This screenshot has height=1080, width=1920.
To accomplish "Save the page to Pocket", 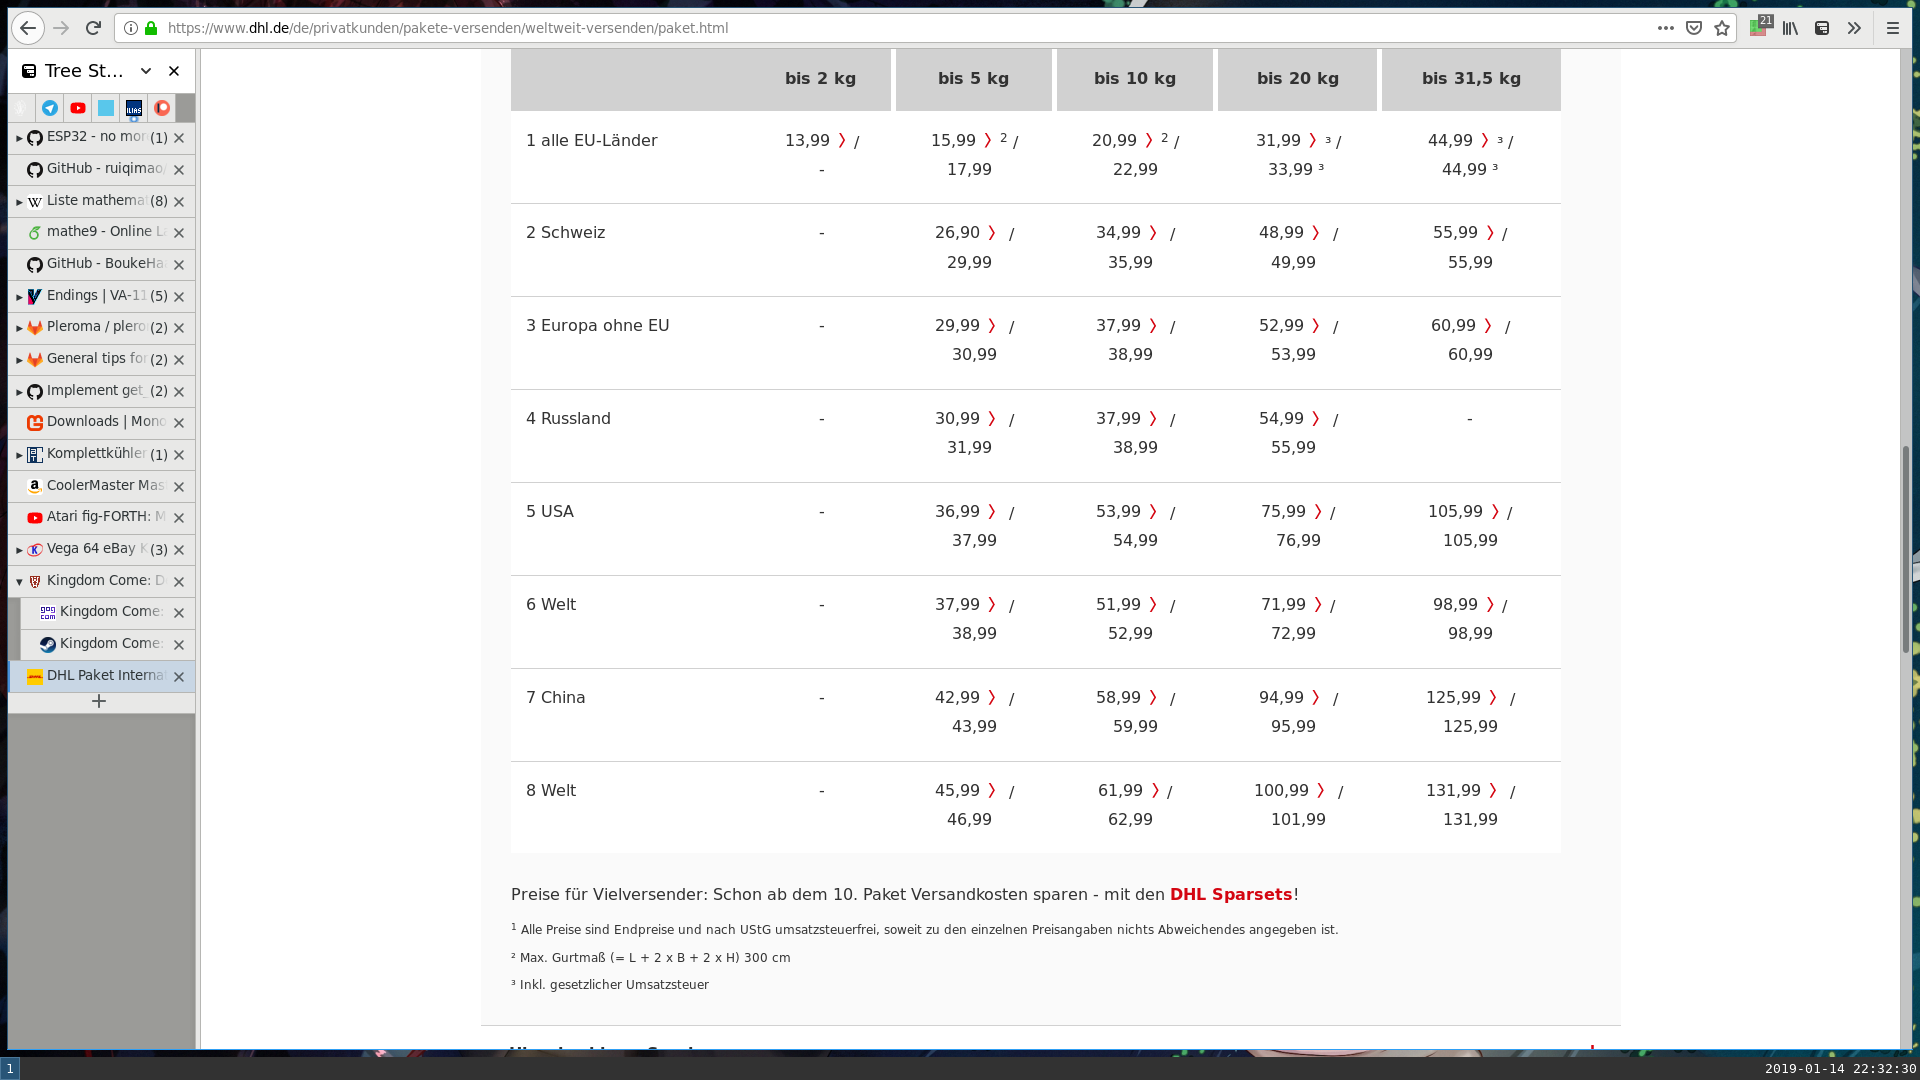I will coord(1694,28).
